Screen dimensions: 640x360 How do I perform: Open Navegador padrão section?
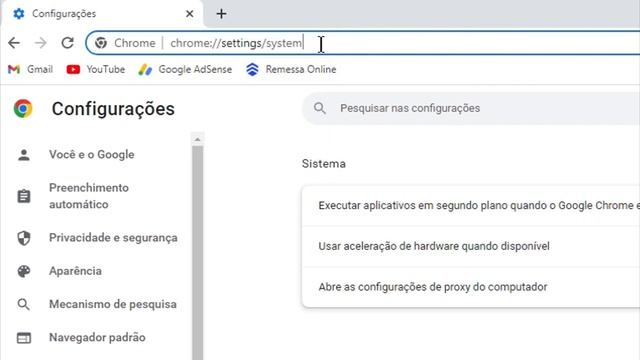pyautogui.click(x=96, y=338)
